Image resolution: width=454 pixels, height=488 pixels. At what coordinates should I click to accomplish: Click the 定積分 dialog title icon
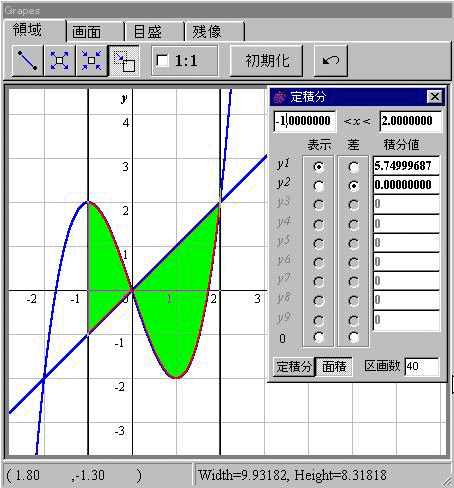(280, 97)
